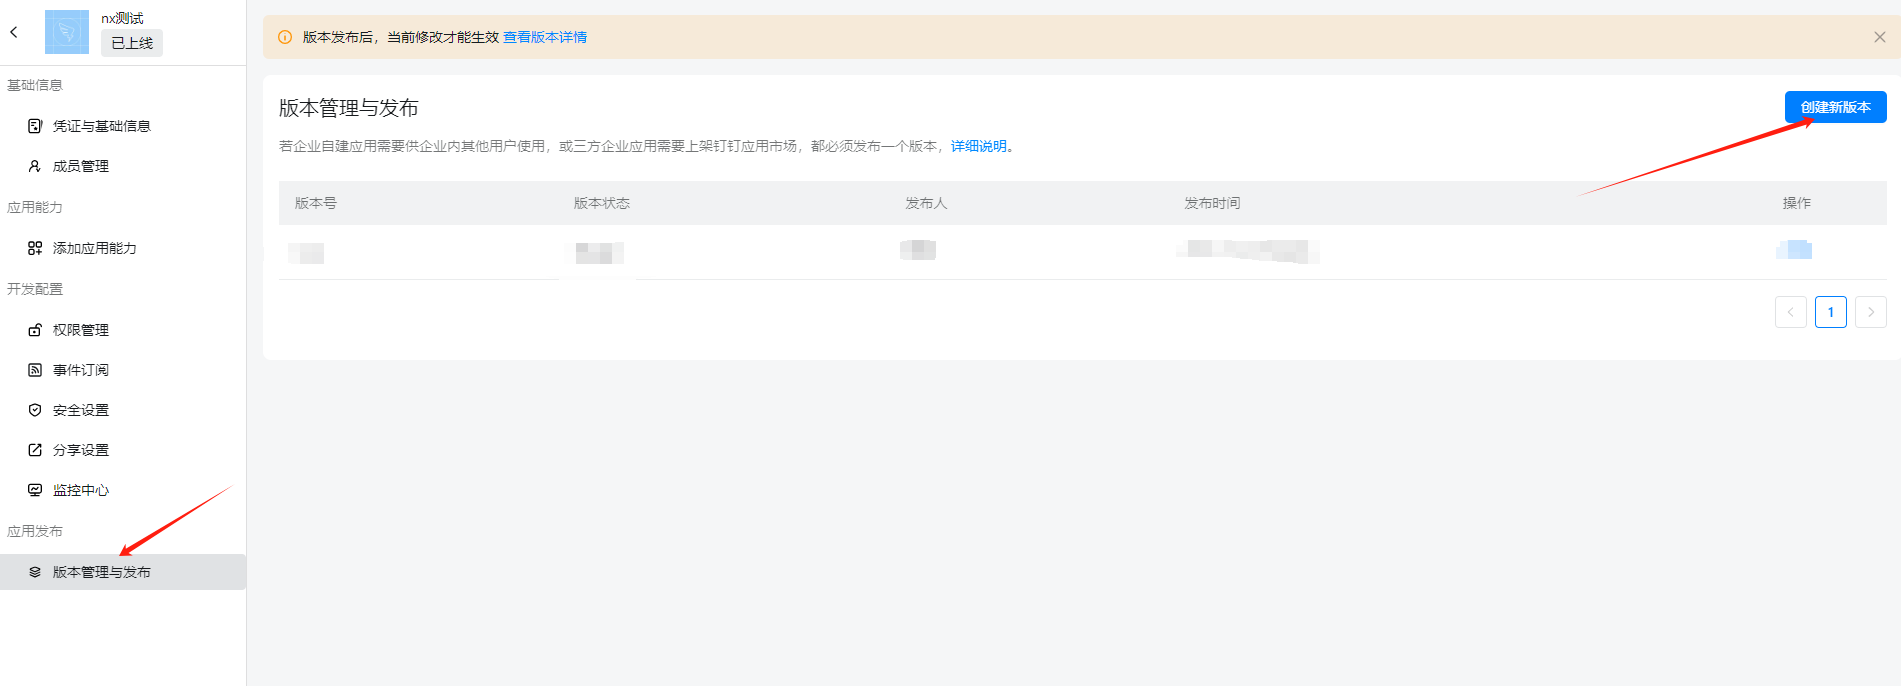
Task: Click the 监控中心 monitor icon
Action: (35, 490)
